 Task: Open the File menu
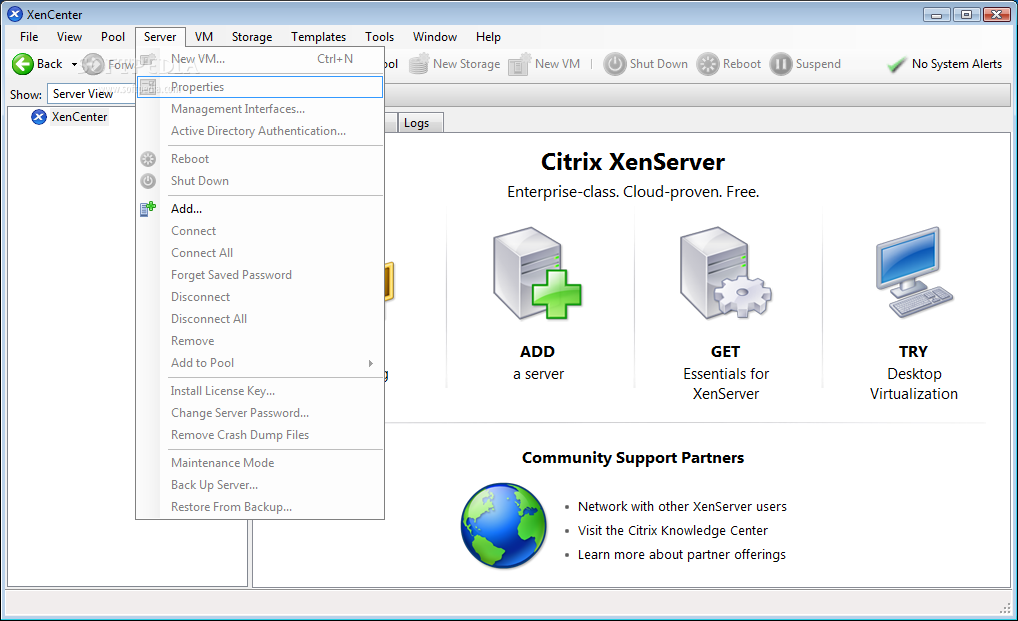pyautogui.click(x=29, y=37)
